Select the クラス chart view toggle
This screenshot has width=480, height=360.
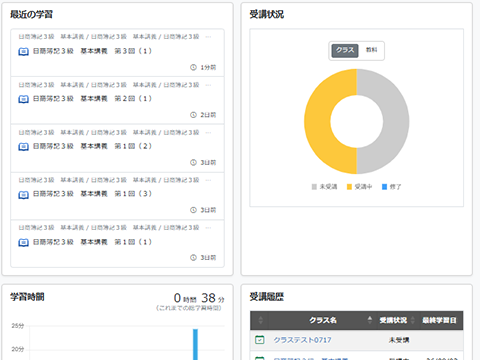(345, 51)
